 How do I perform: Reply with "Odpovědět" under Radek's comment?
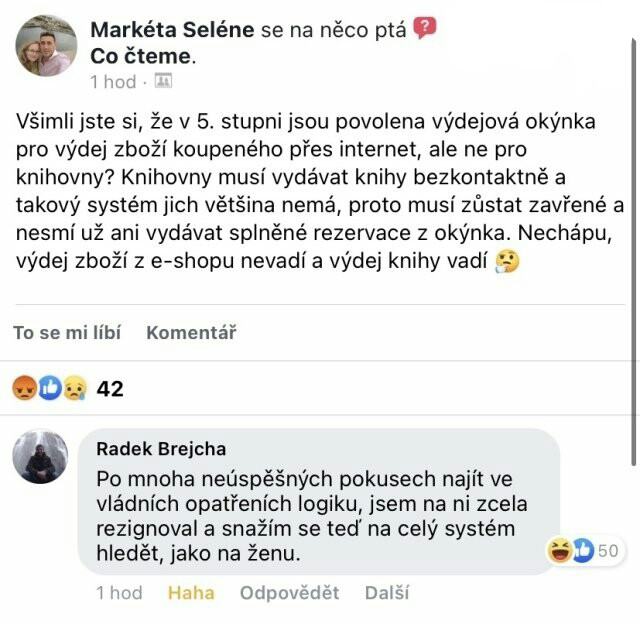point(289,593)
